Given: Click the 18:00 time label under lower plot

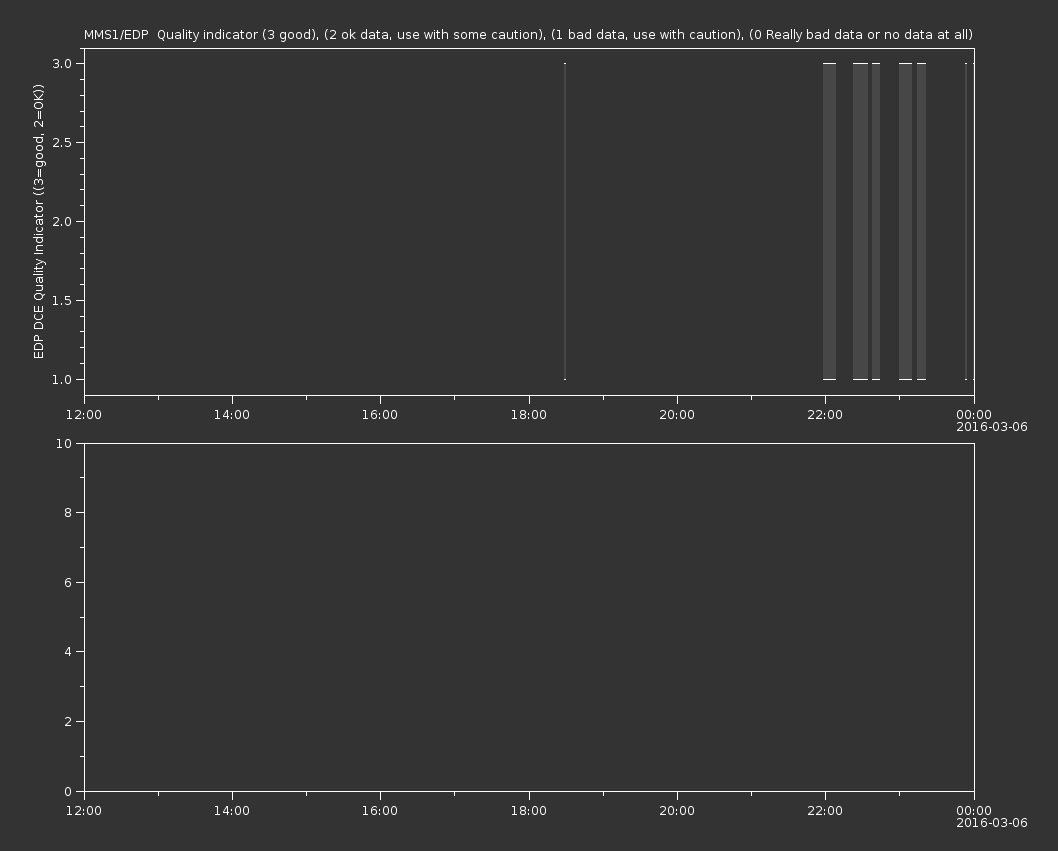Looking at the screenshot, I should 528,811.
